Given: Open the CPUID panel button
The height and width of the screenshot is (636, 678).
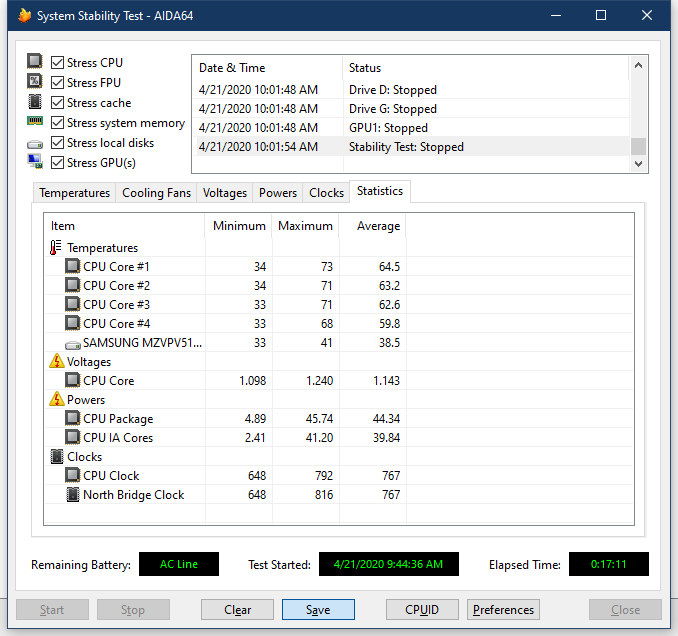Looking at the screenshot, I should click(422, 610).
